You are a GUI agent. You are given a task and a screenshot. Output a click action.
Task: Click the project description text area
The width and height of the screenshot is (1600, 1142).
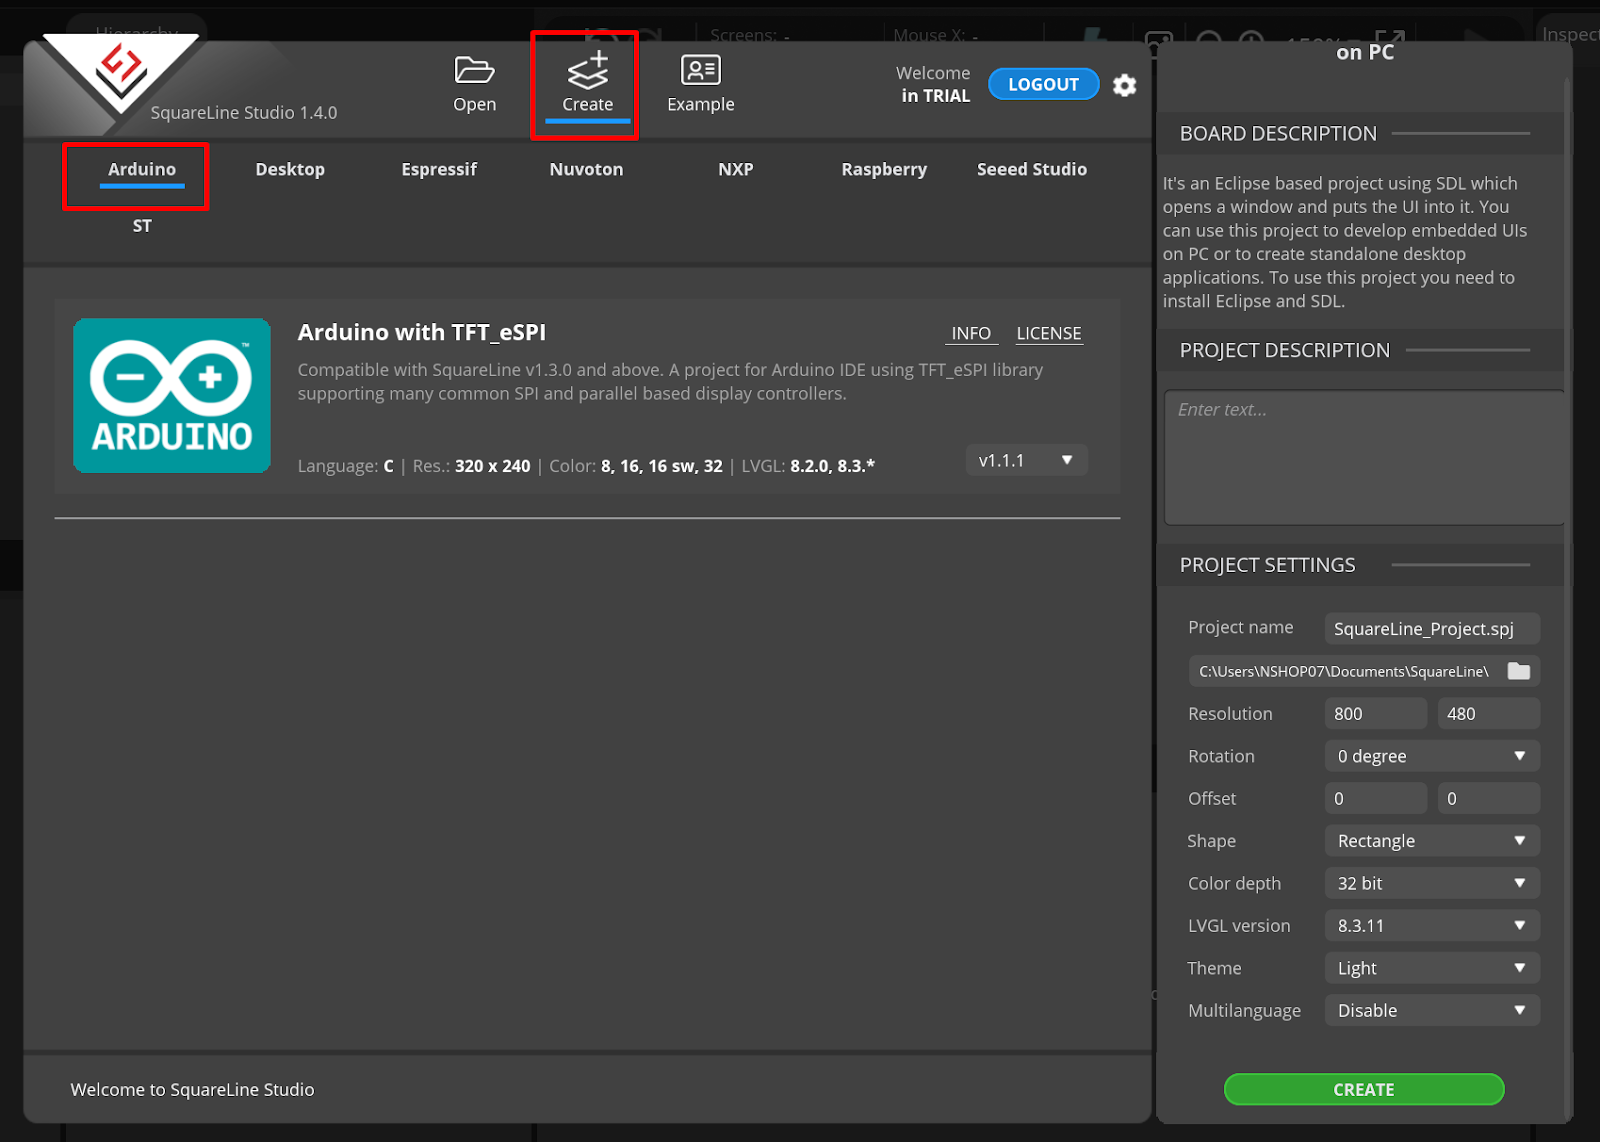click(1364, 457)
